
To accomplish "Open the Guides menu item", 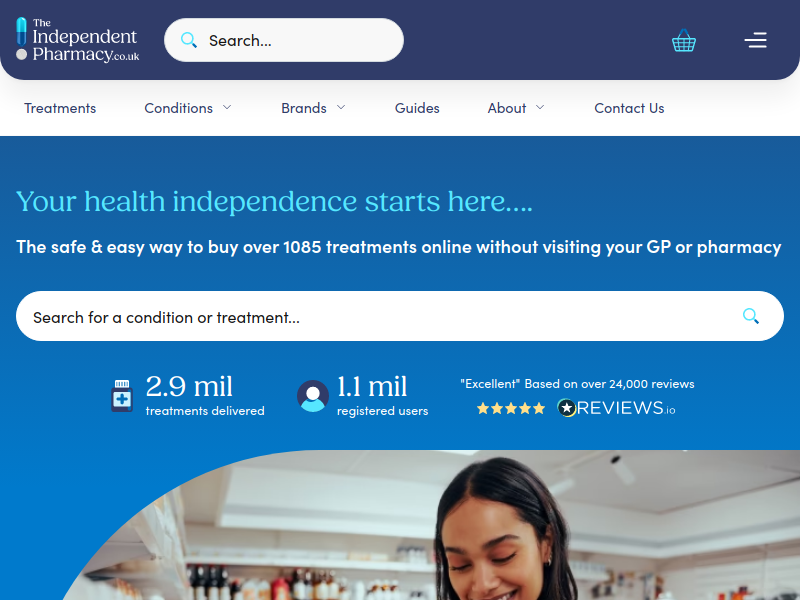I will point(417,108).
